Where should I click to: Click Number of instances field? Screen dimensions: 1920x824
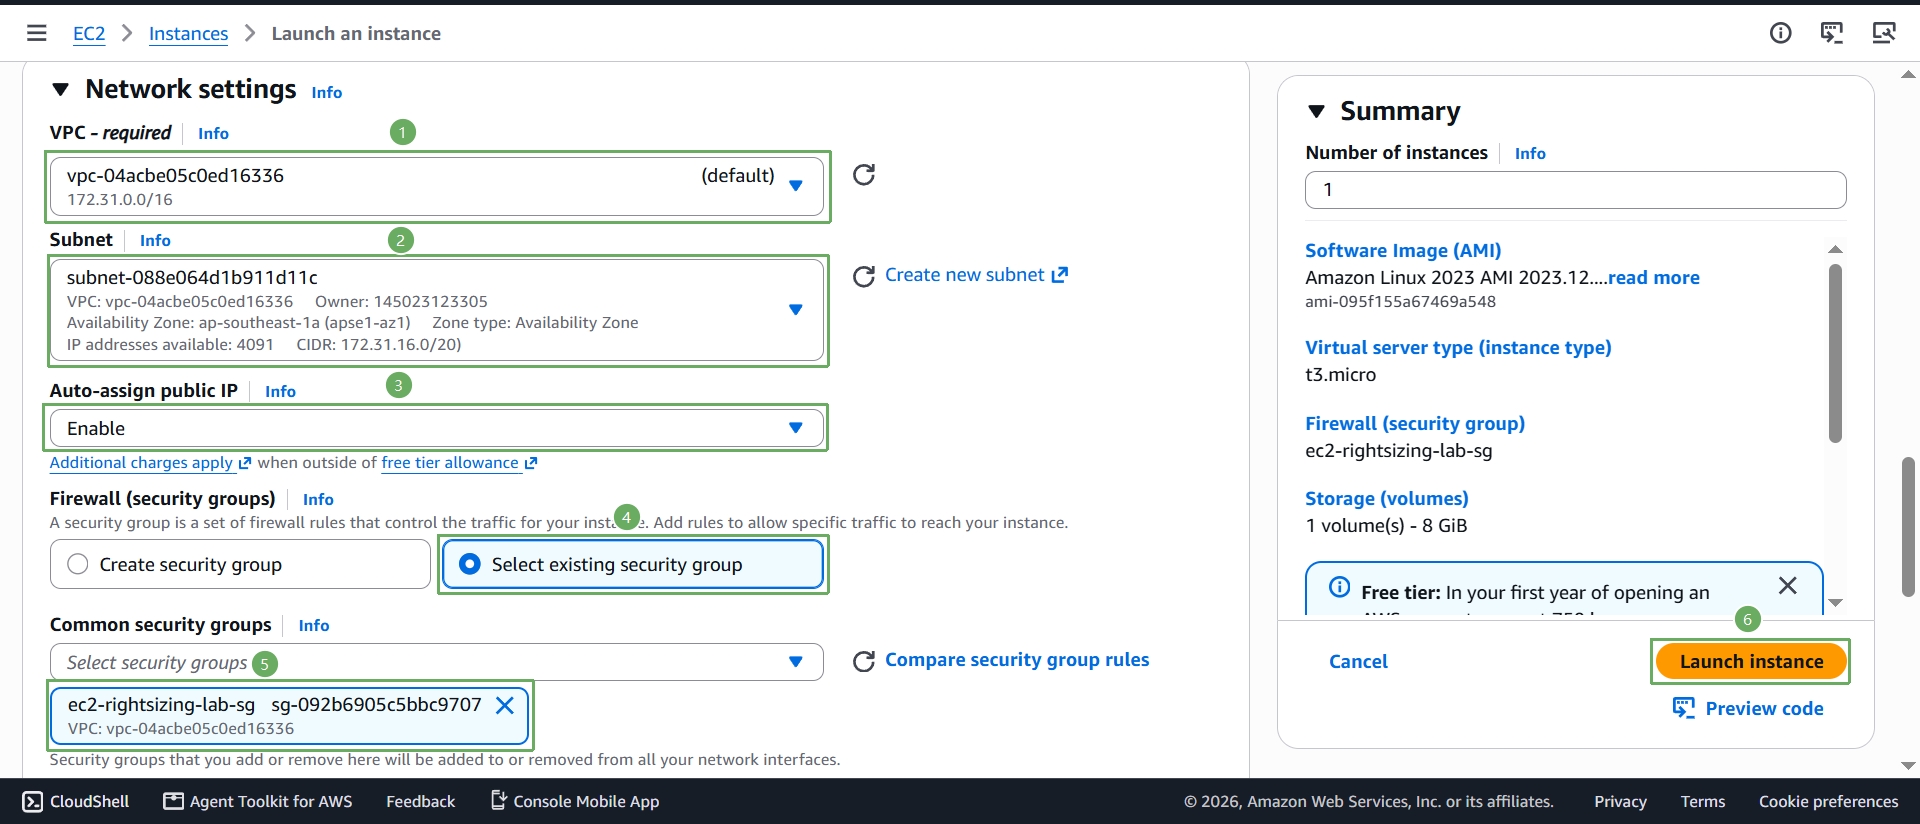pyautogui.click(x=1575, y=190)
